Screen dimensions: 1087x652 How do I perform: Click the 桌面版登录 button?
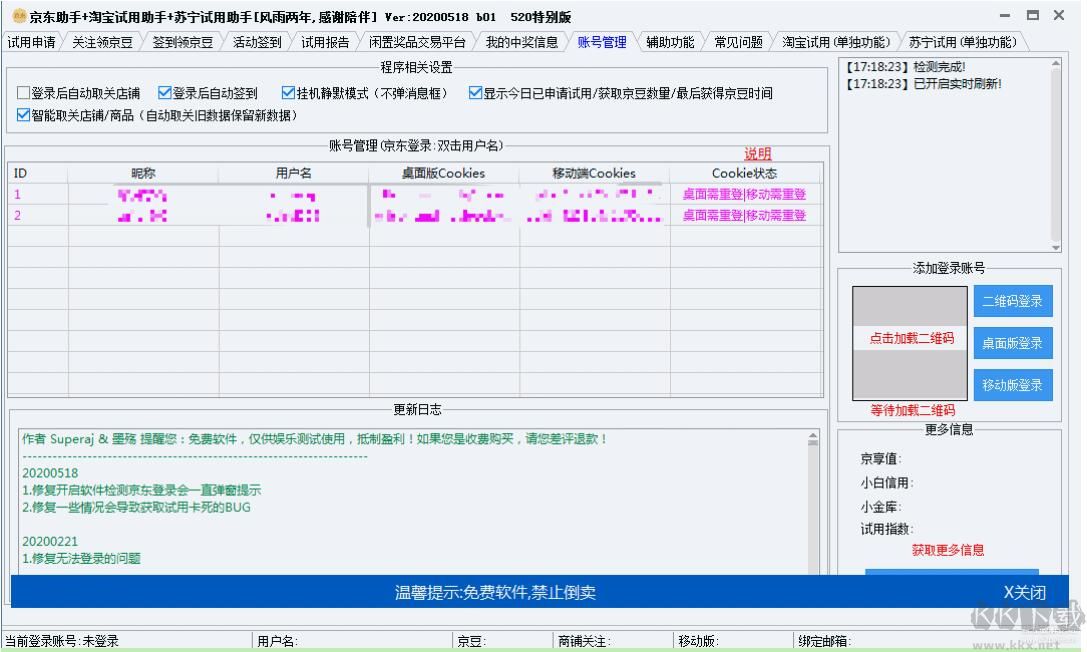1013,343
